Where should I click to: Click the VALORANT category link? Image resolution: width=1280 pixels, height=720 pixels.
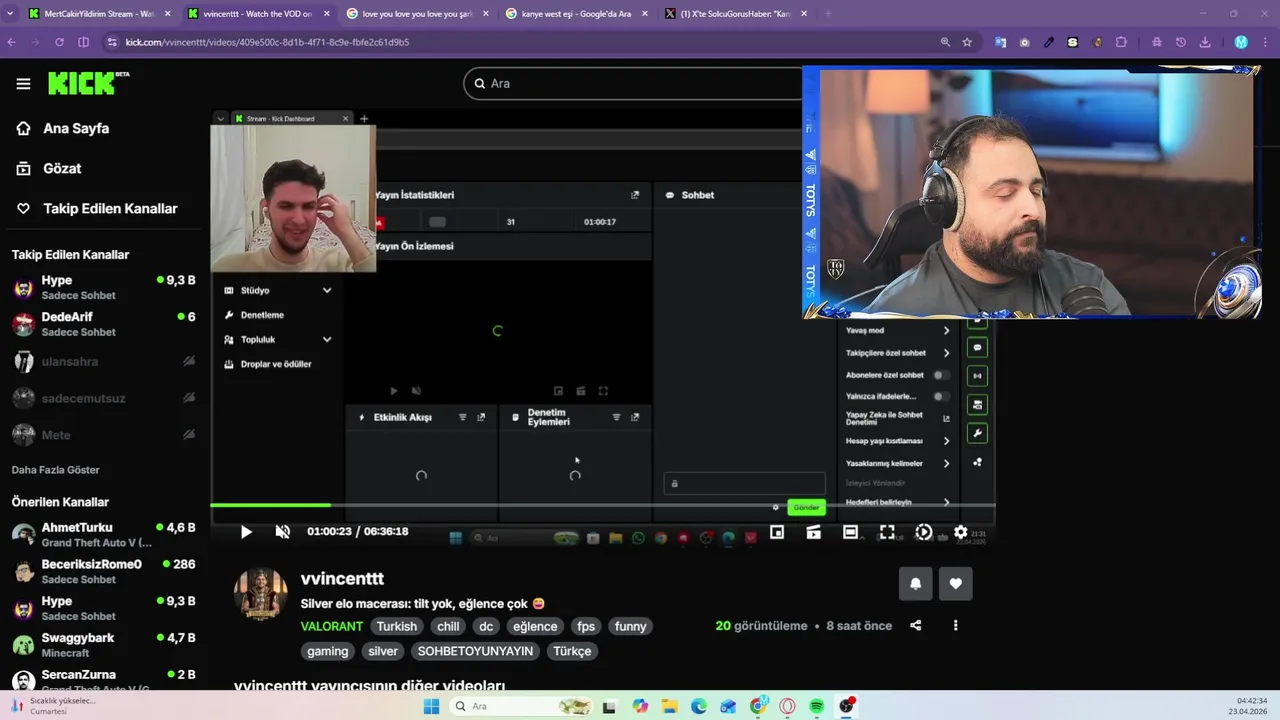tap(332, 627)
